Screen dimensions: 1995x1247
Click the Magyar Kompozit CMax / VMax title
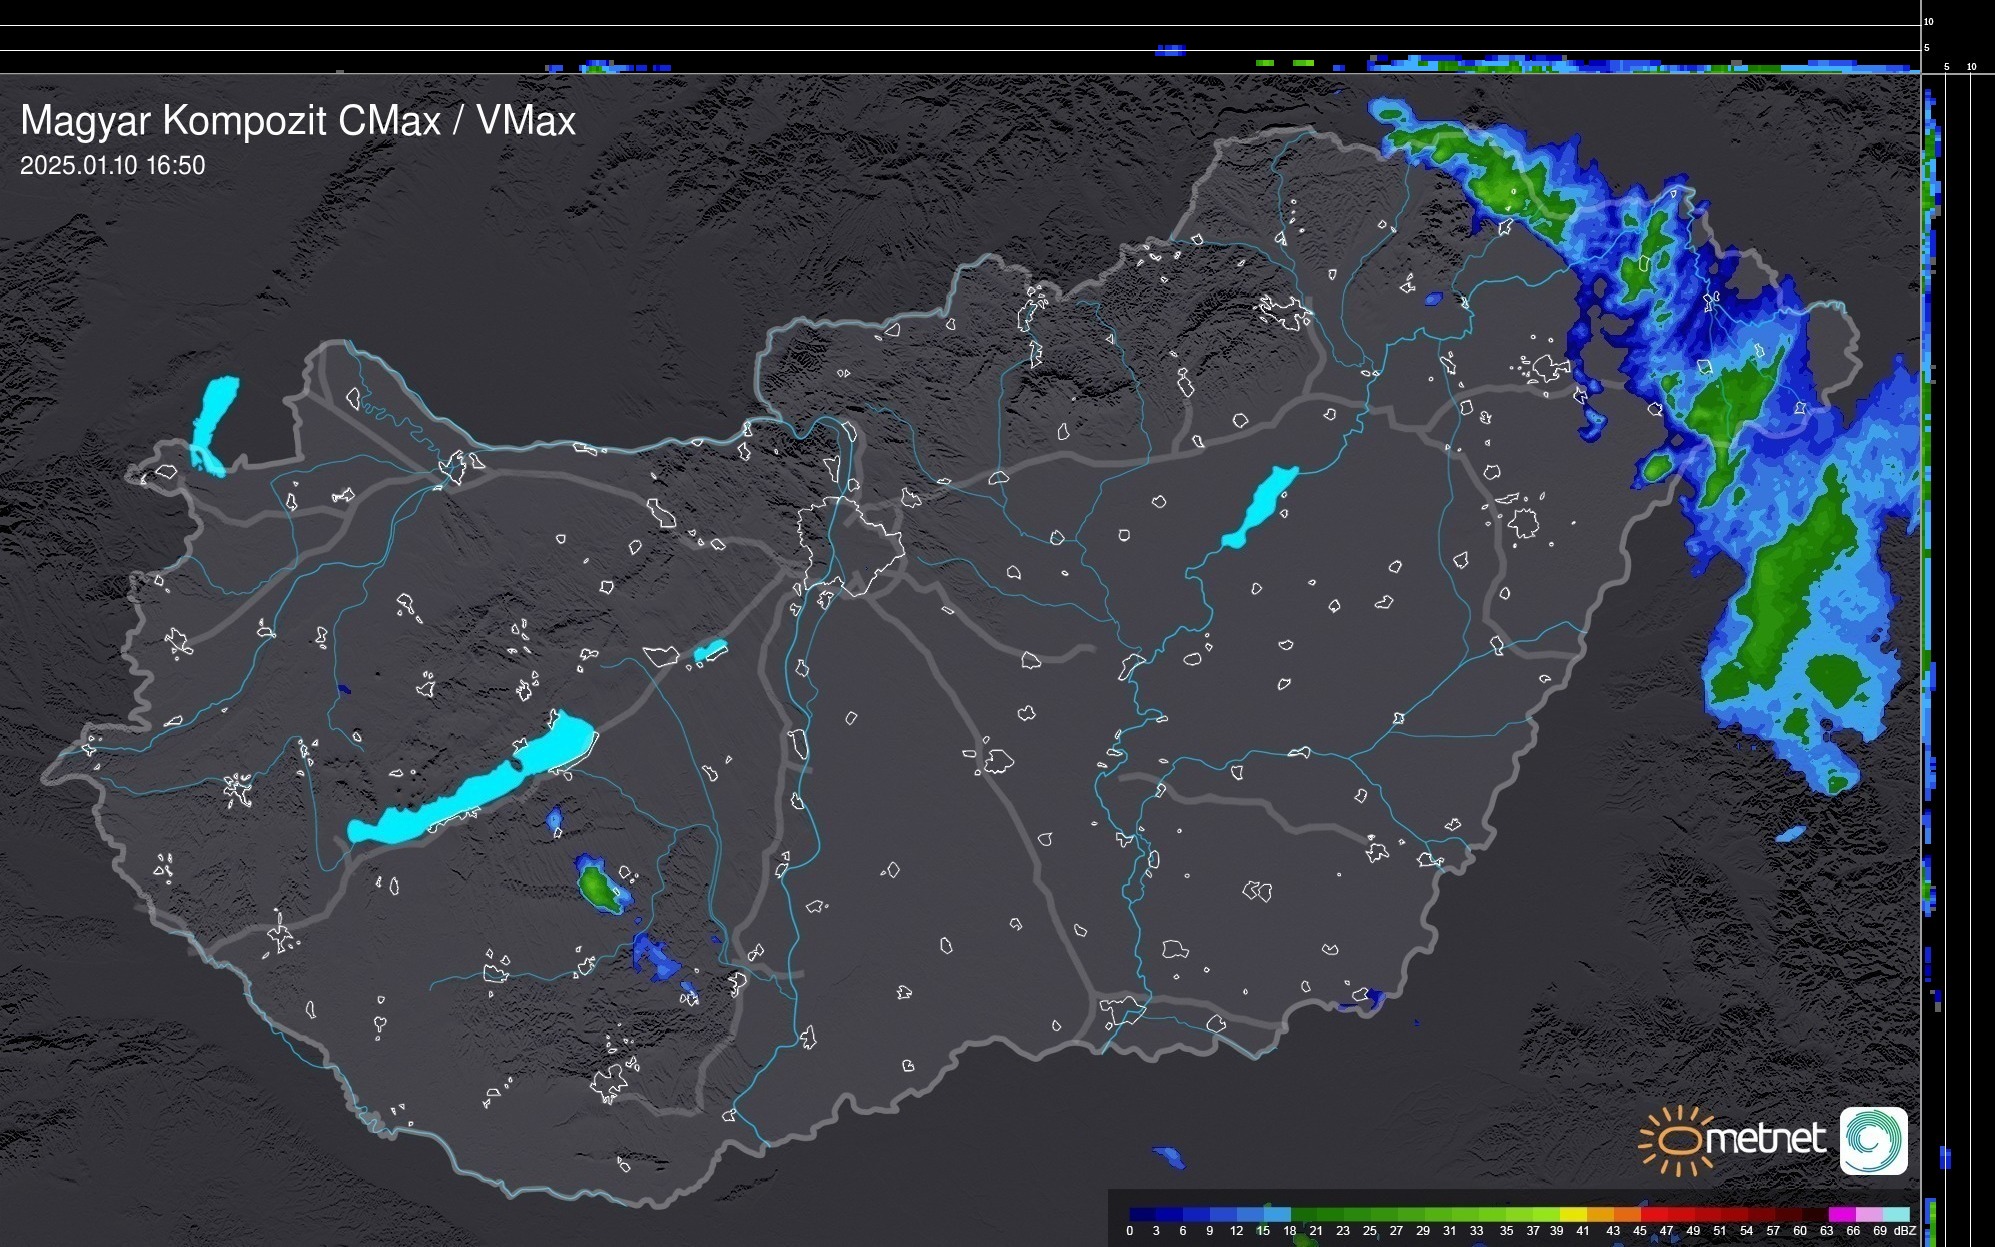[x=298, y=121]
